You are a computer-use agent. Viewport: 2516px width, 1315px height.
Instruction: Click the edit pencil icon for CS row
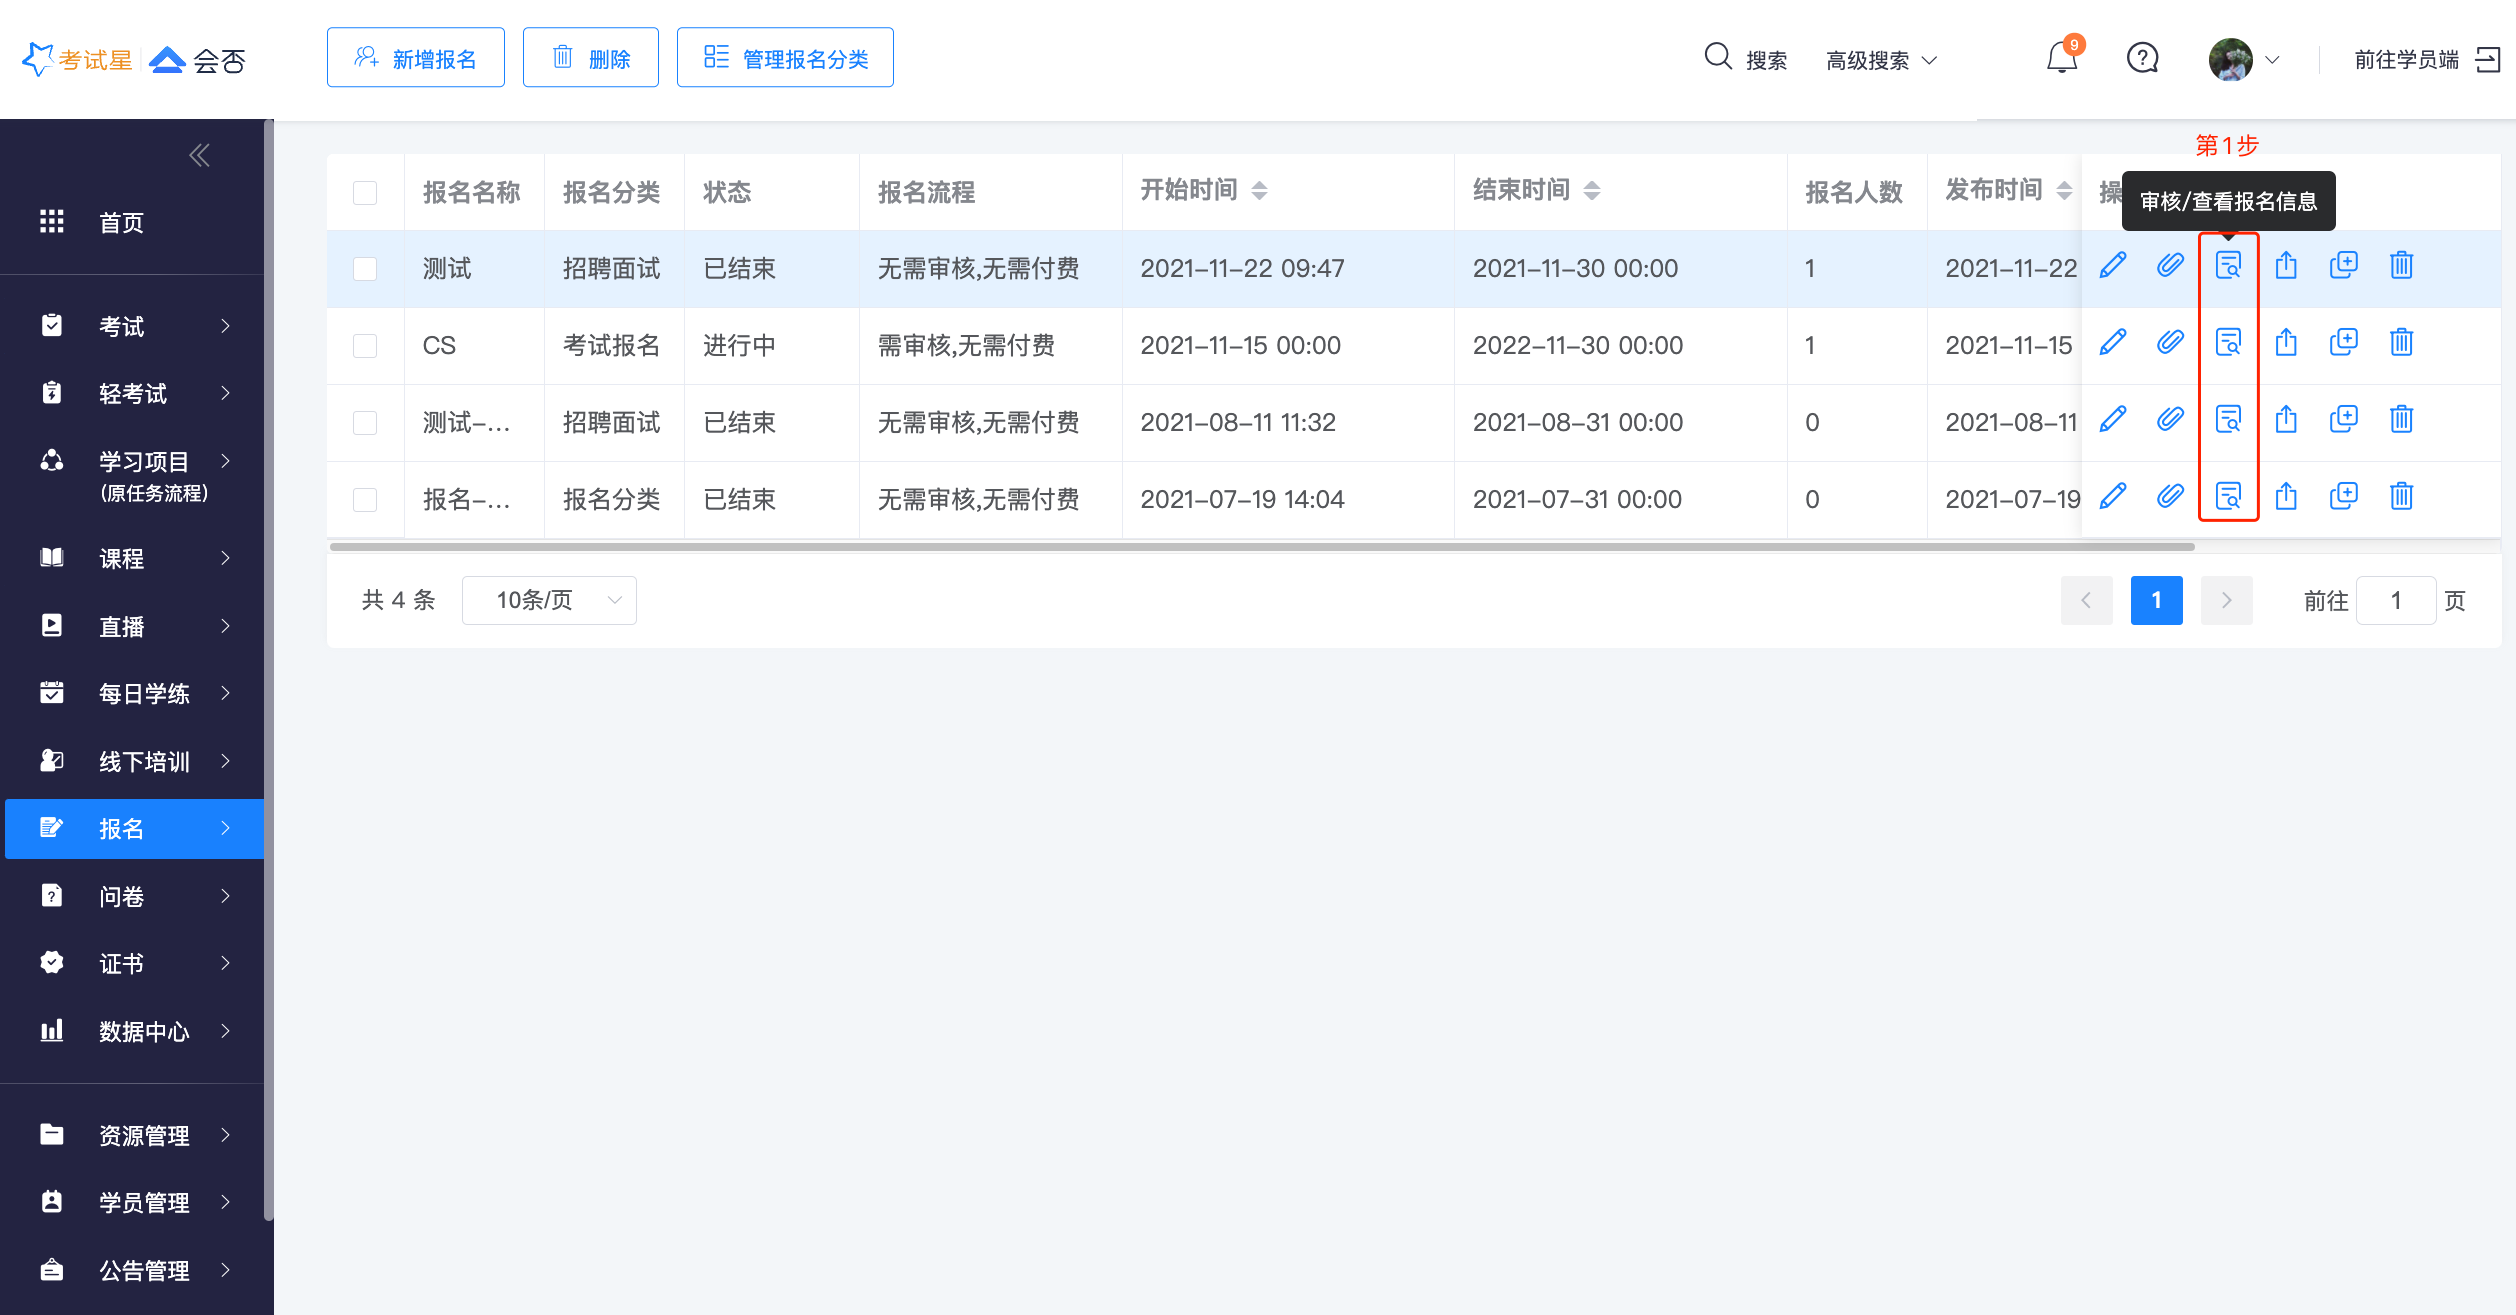coord(2112,343)
